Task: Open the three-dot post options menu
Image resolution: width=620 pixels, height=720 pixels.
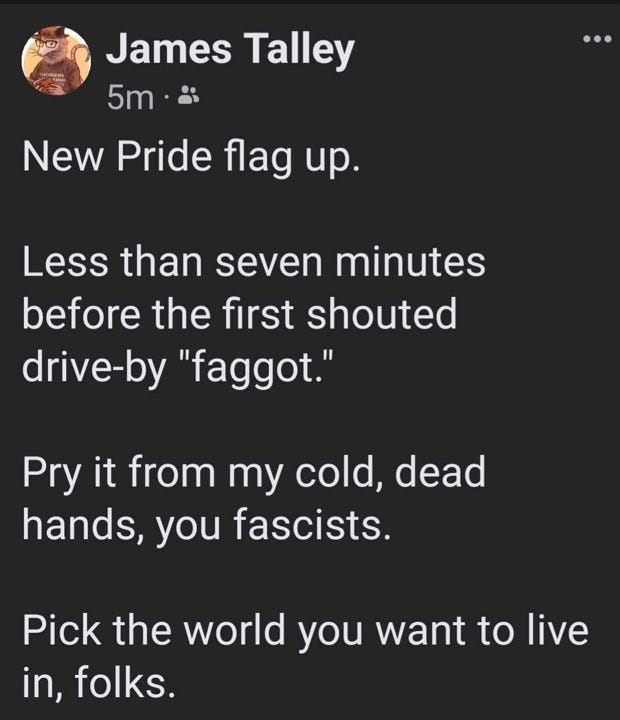Action: [x=597, y=39]
